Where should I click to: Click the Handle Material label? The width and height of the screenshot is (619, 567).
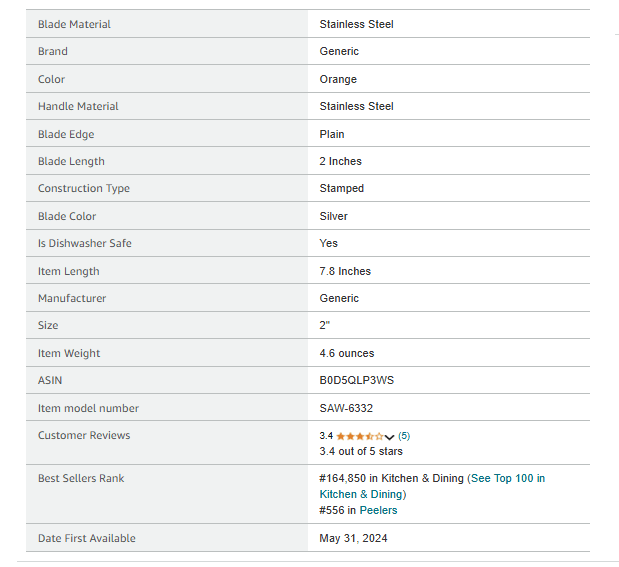coord(78,106)
